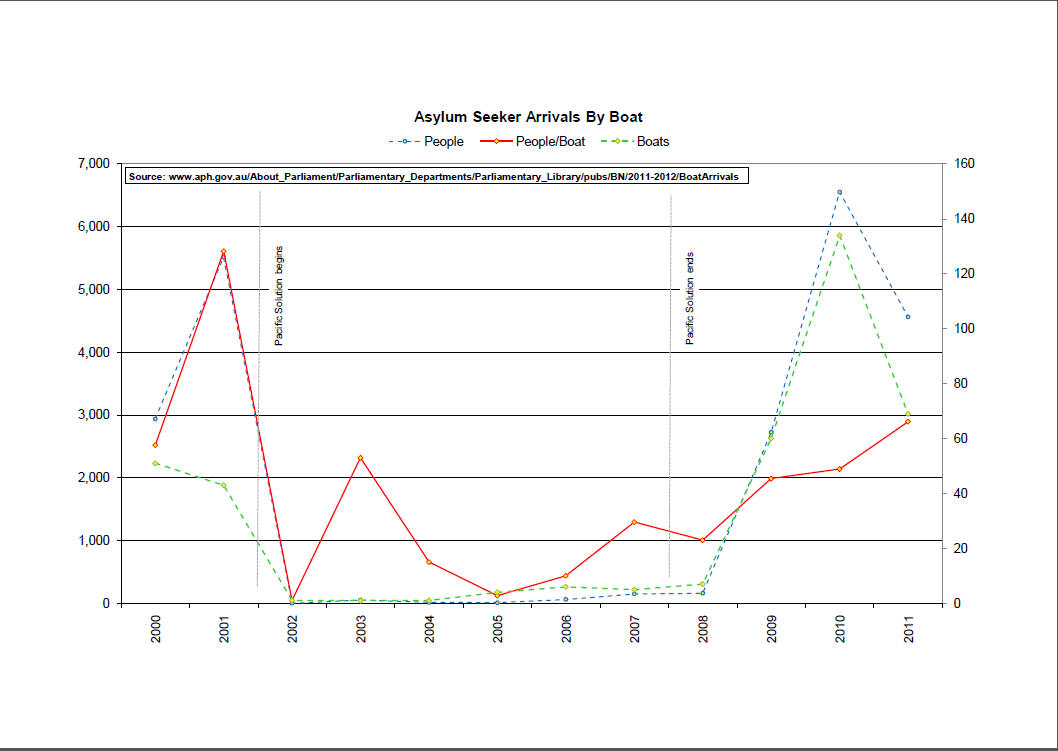
Task: Click the People/Boat data point at 2007
Action: click(634, 522)
